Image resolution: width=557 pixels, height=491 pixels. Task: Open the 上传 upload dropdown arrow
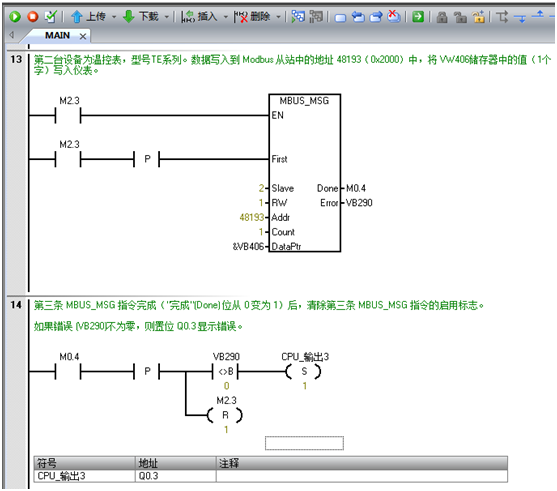point(114,17)
